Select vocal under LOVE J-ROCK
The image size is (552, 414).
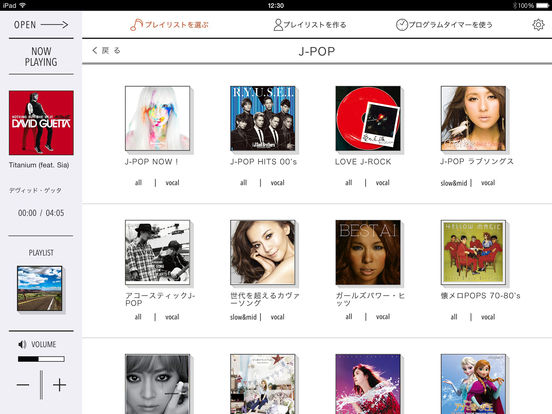click(x=383, y=183)
